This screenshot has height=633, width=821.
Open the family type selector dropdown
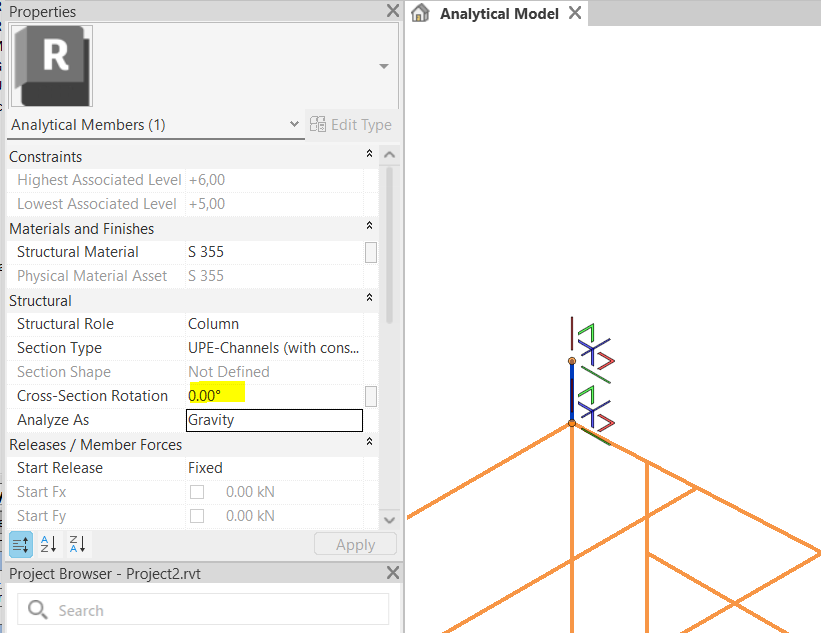383,66
